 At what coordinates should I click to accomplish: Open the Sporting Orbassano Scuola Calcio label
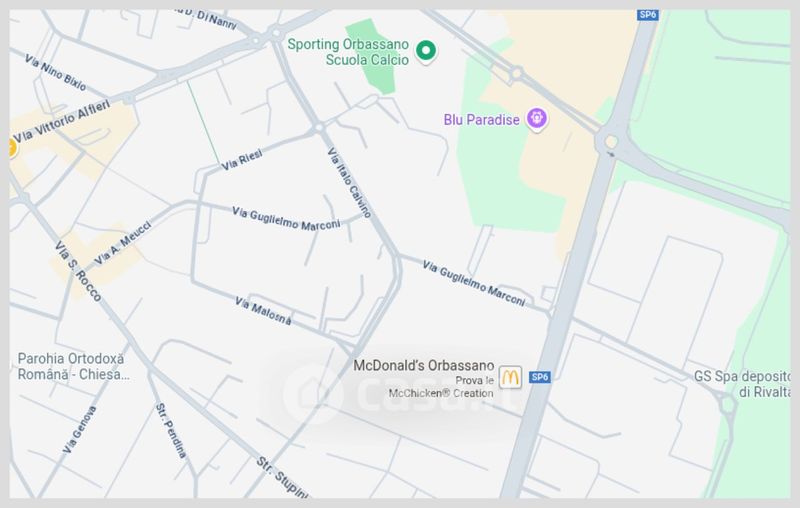click(x=348, y=52)
